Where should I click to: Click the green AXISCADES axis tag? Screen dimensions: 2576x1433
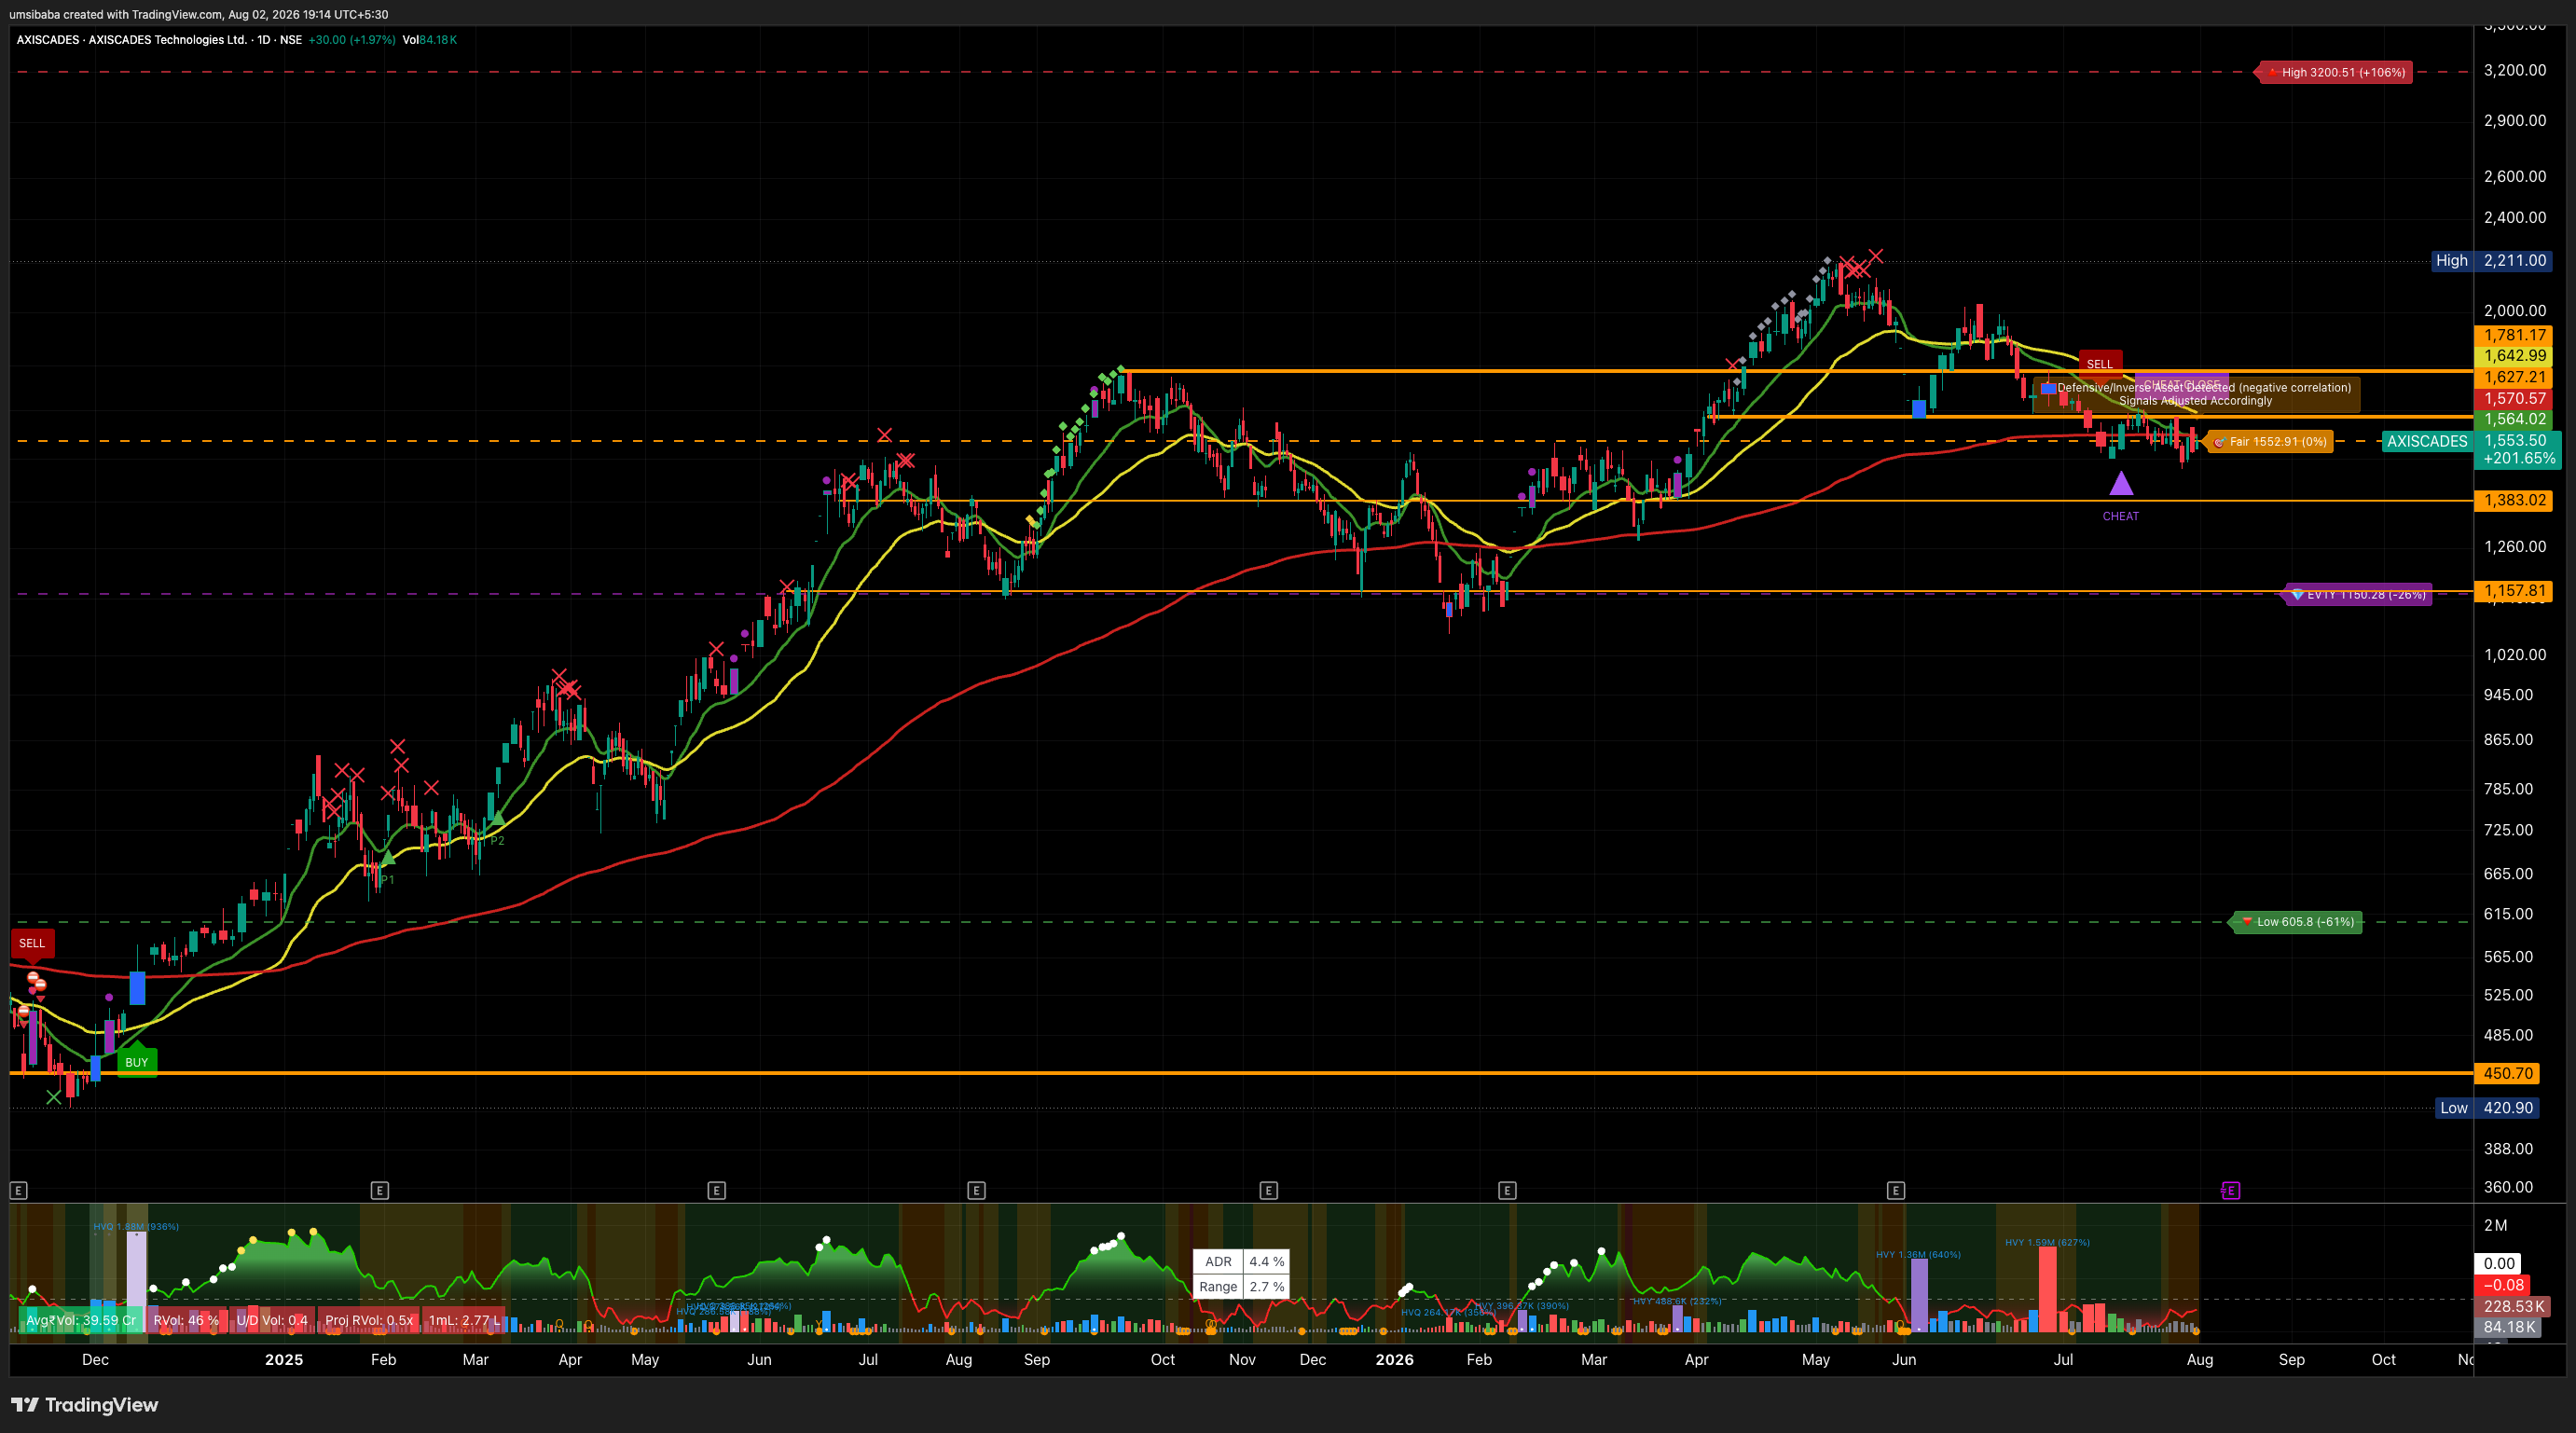coord(2427,441)
